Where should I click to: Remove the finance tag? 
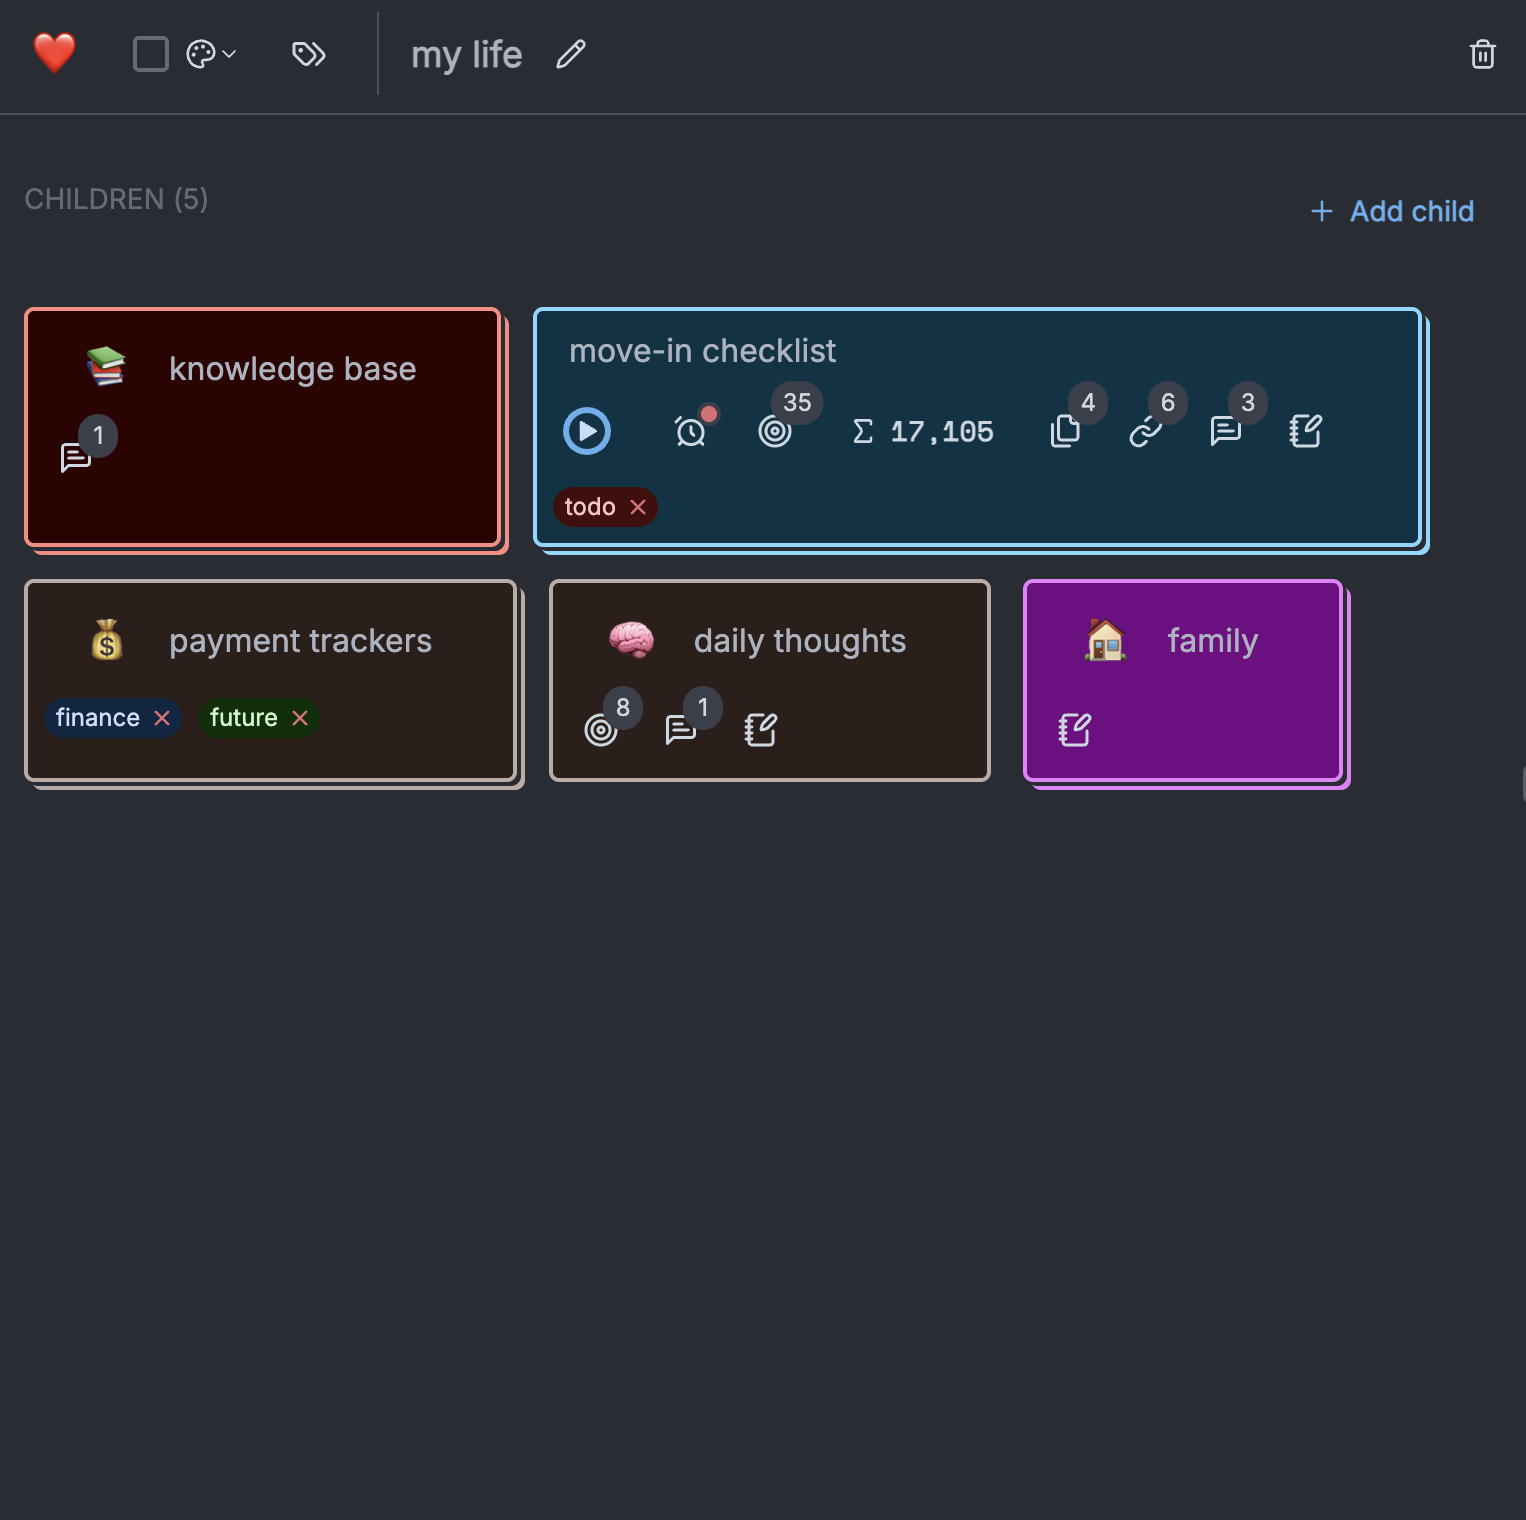click(x=162, y=718)
